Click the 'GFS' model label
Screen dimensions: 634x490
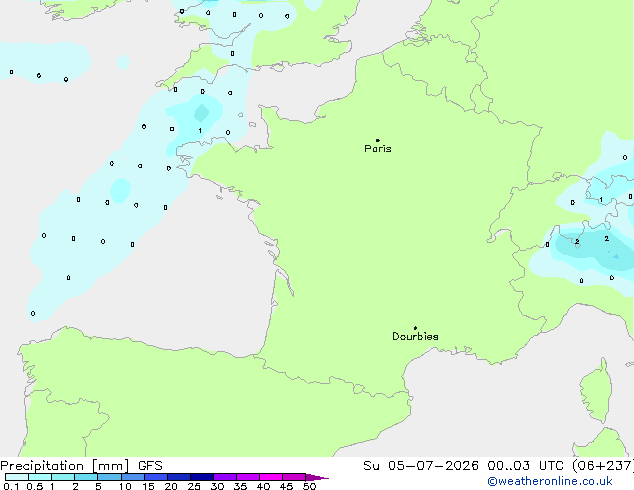coord(150,466)
